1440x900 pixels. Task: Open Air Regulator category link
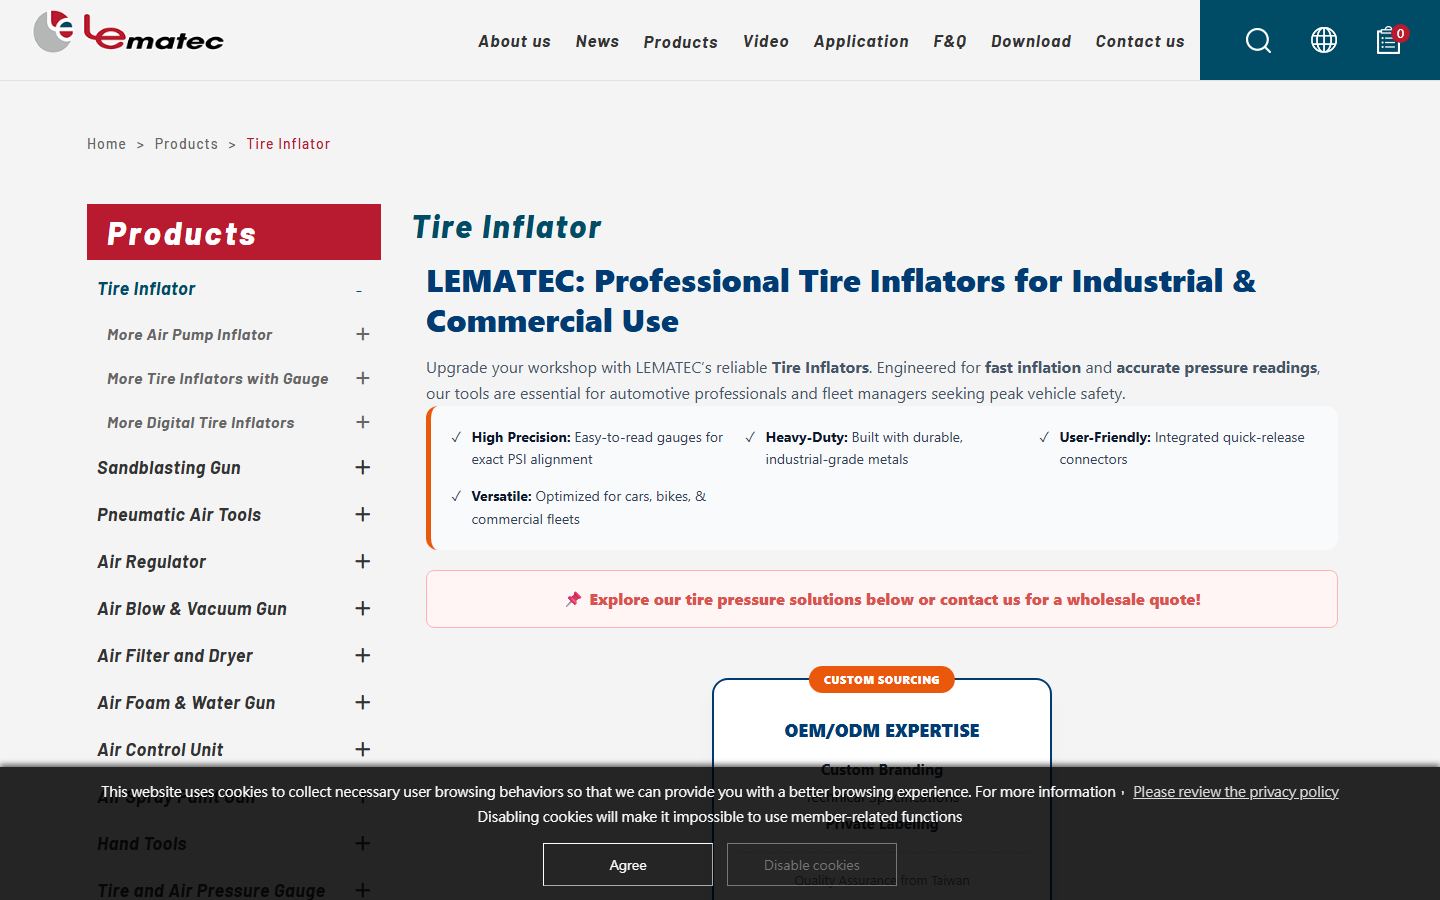151,562
